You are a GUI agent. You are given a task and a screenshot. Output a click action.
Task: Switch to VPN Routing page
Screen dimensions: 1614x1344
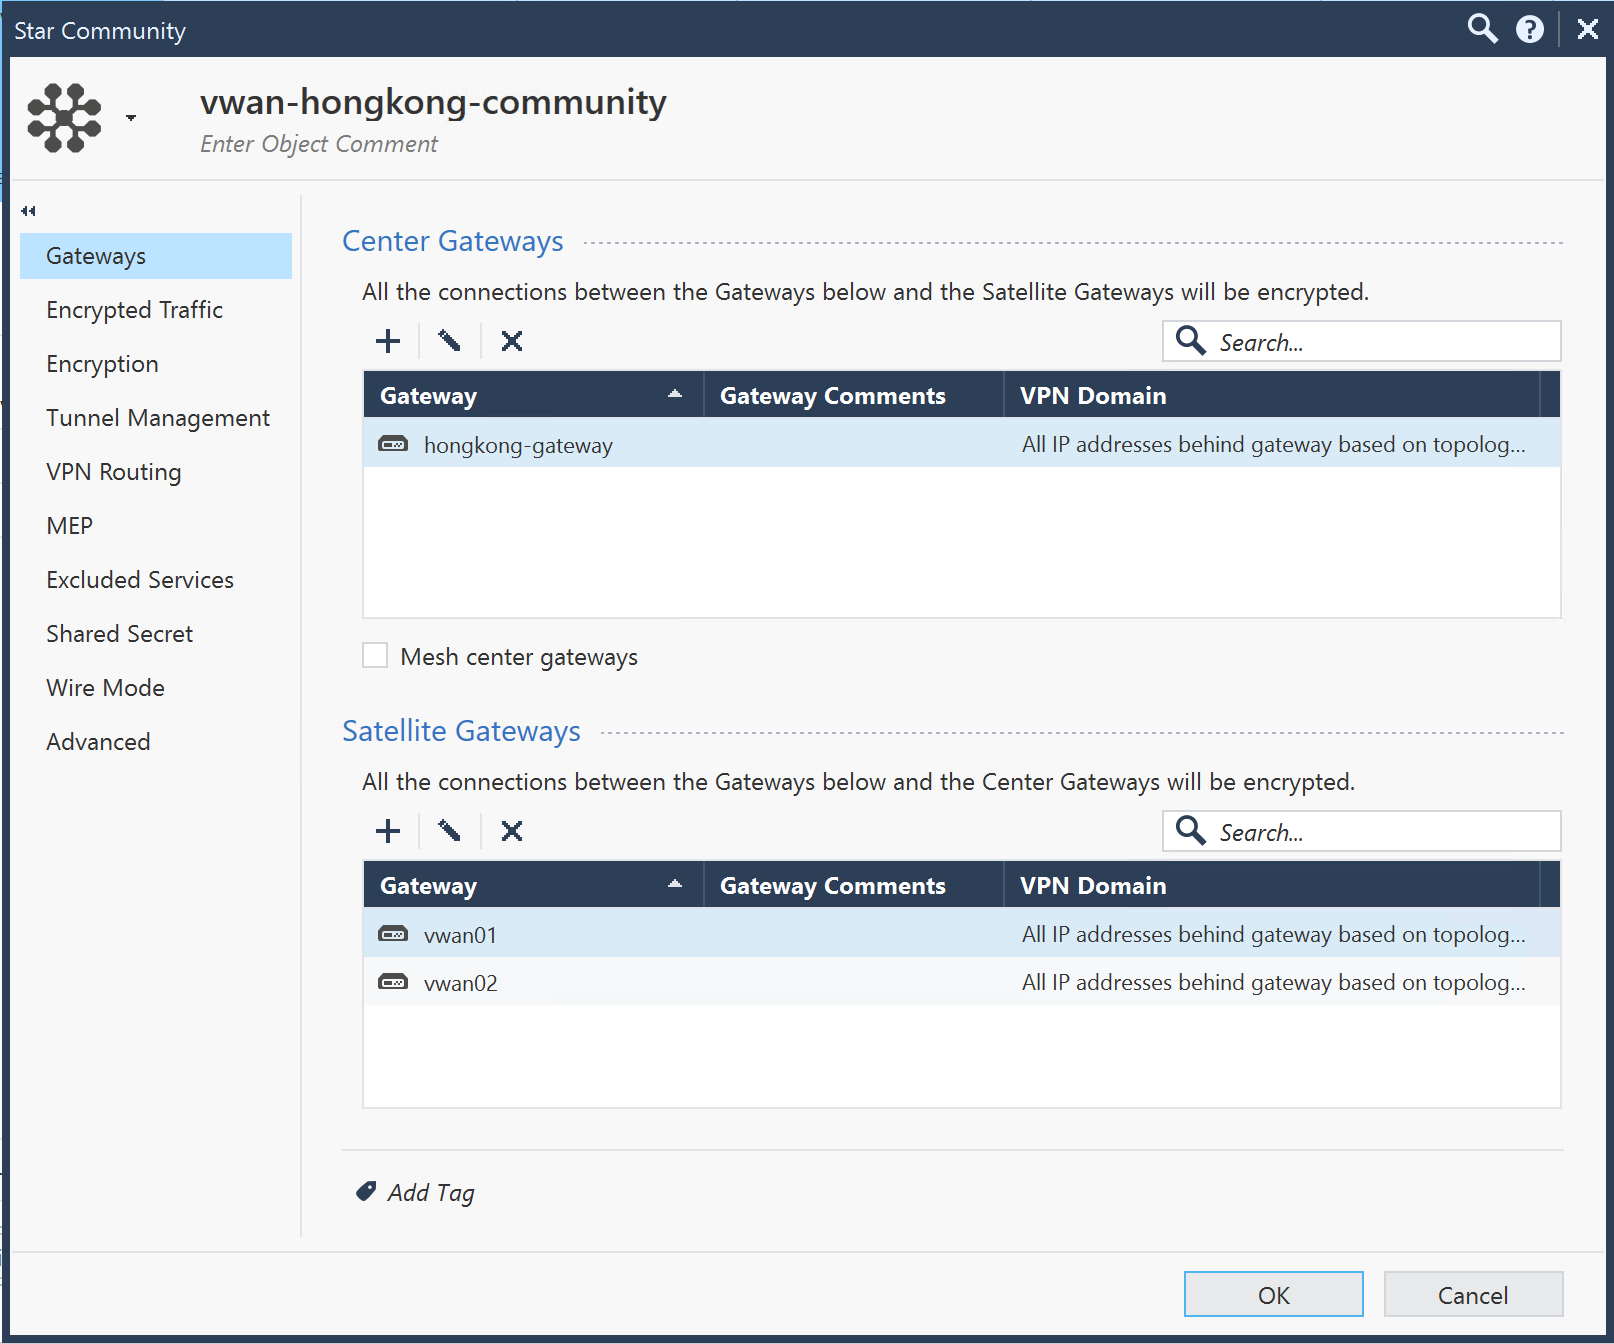coord(156,472)
